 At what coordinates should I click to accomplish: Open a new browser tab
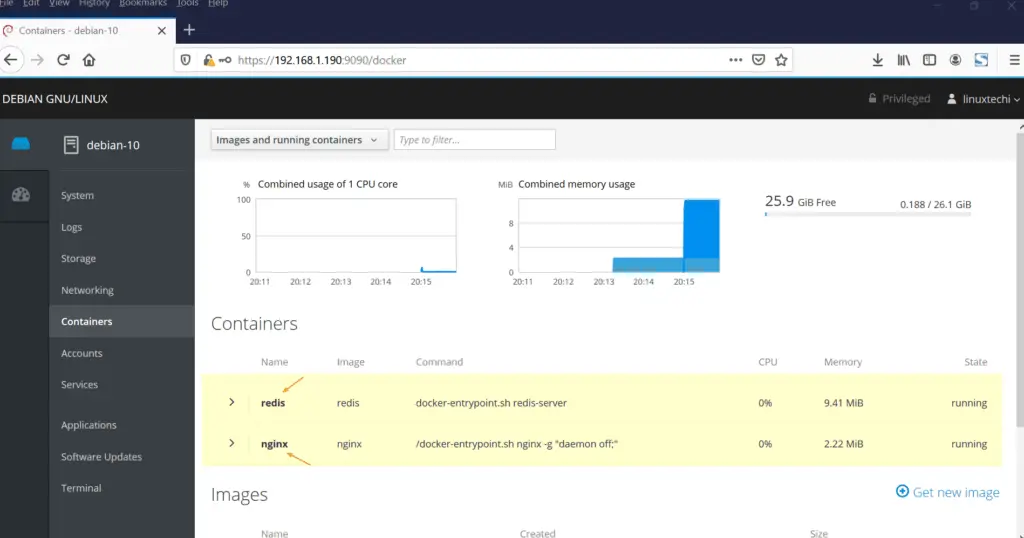[x=189, y=30]
